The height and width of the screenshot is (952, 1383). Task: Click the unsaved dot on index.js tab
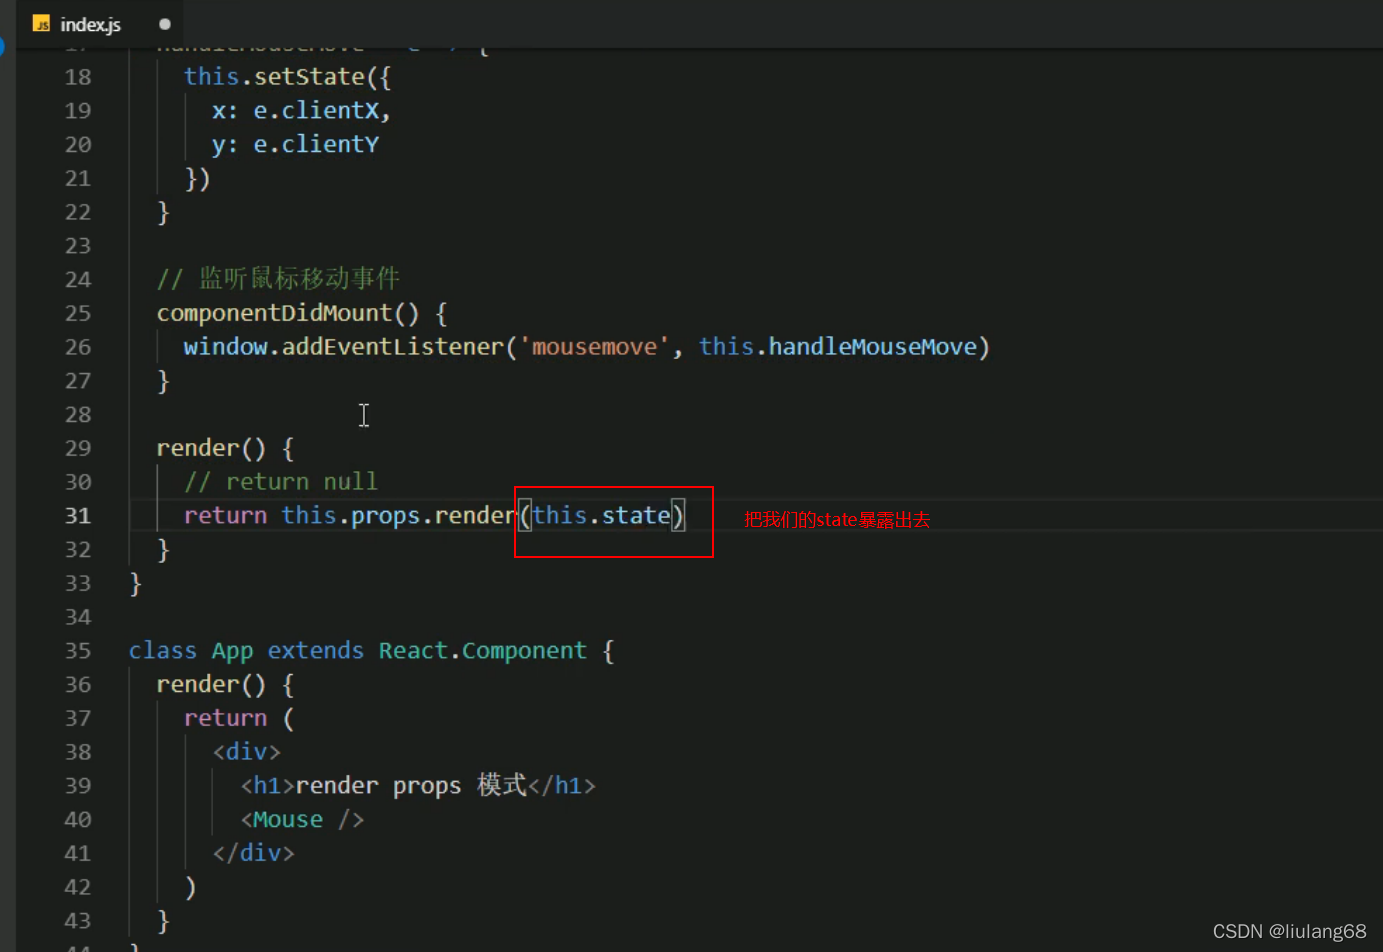(x=165, y=24)
